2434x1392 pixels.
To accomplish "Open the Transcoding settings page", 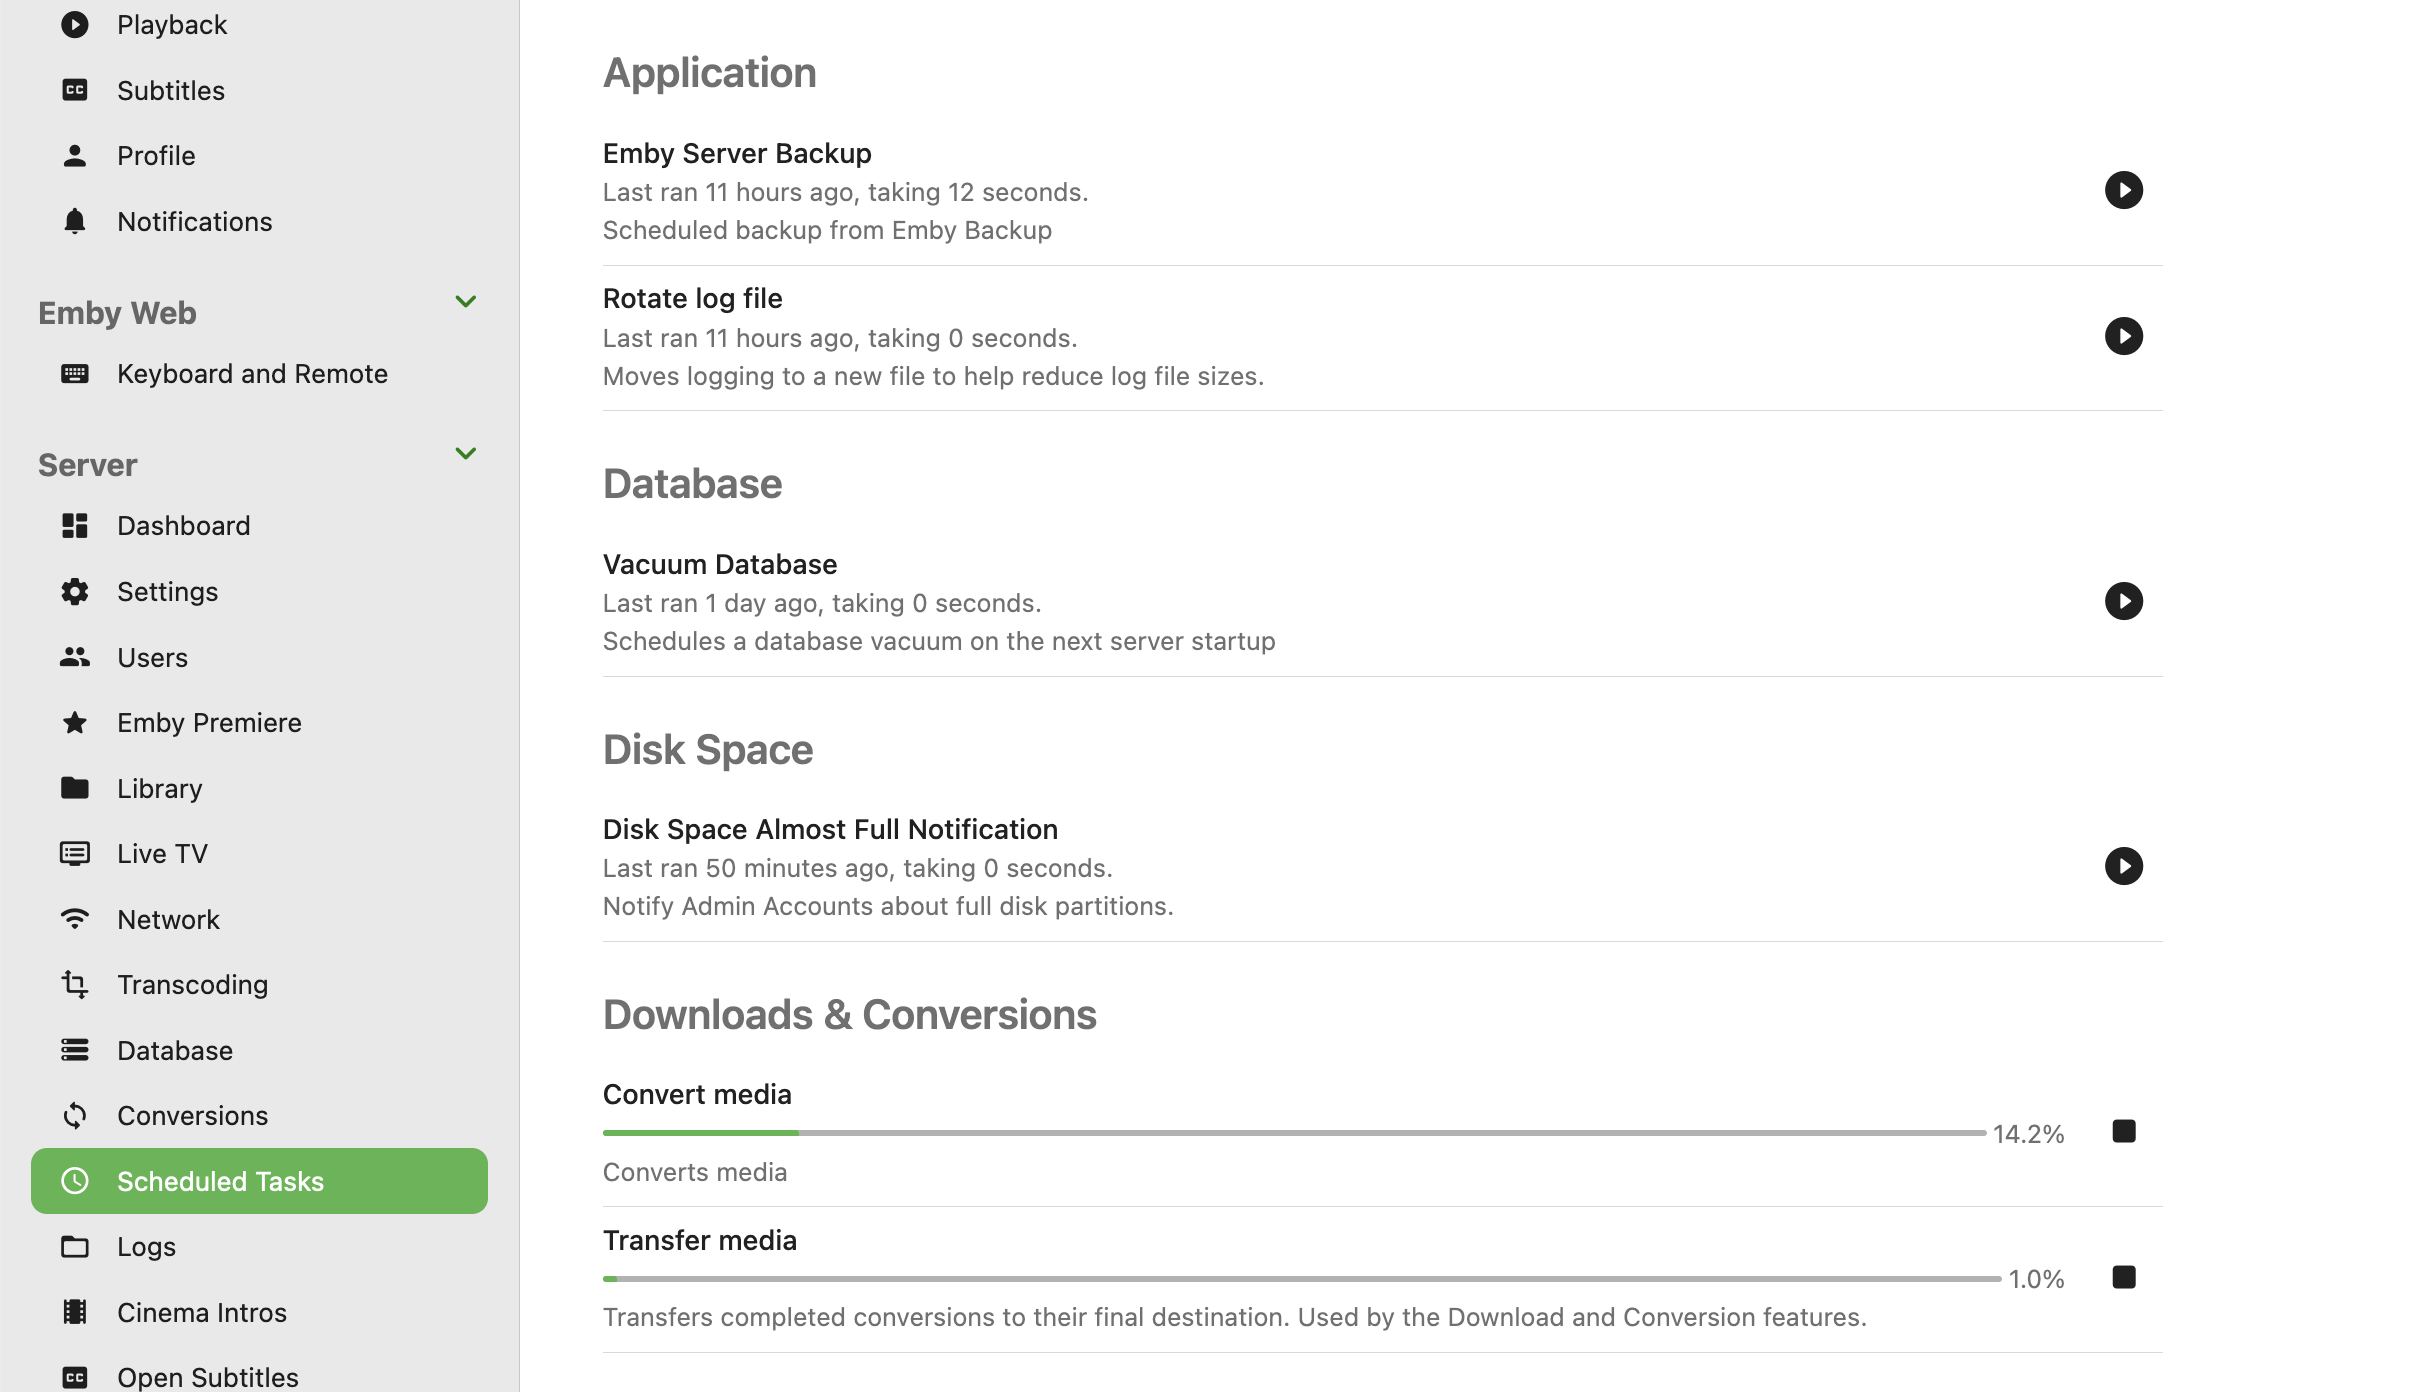I will tap(192, 985).
